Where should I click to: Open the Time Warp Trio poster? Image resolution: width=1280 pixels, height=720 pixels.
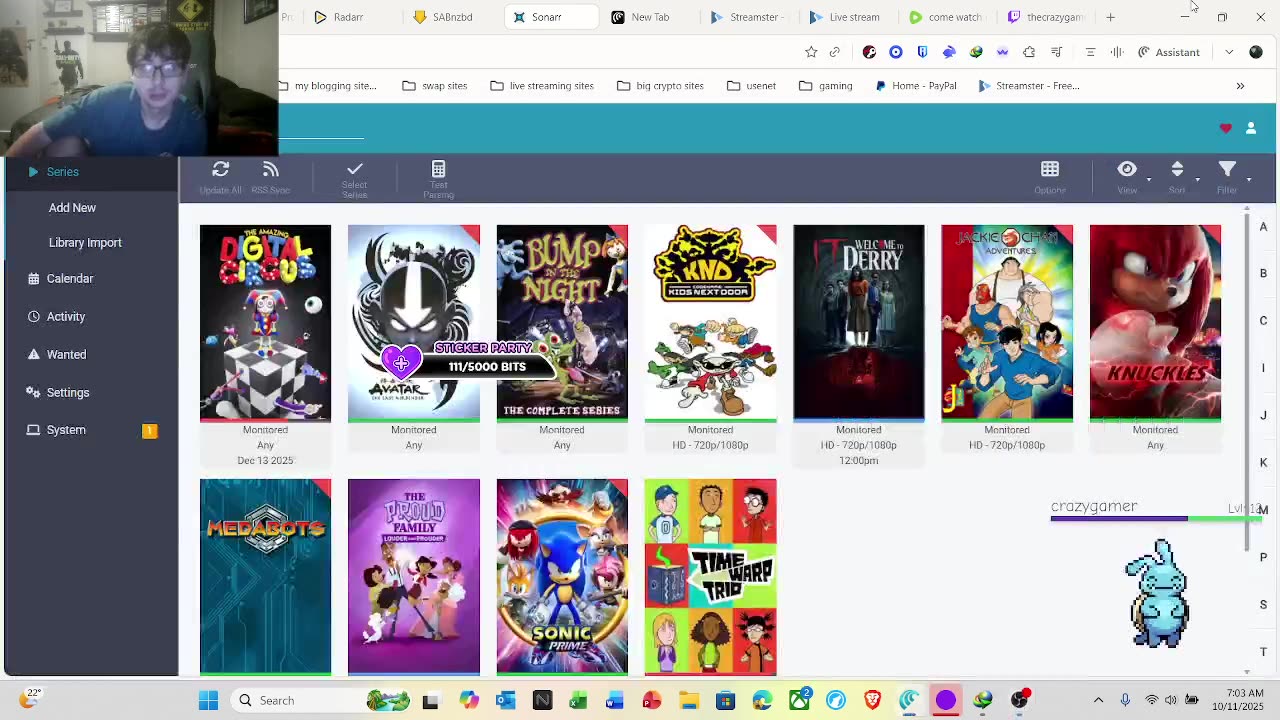coord(710,576)
